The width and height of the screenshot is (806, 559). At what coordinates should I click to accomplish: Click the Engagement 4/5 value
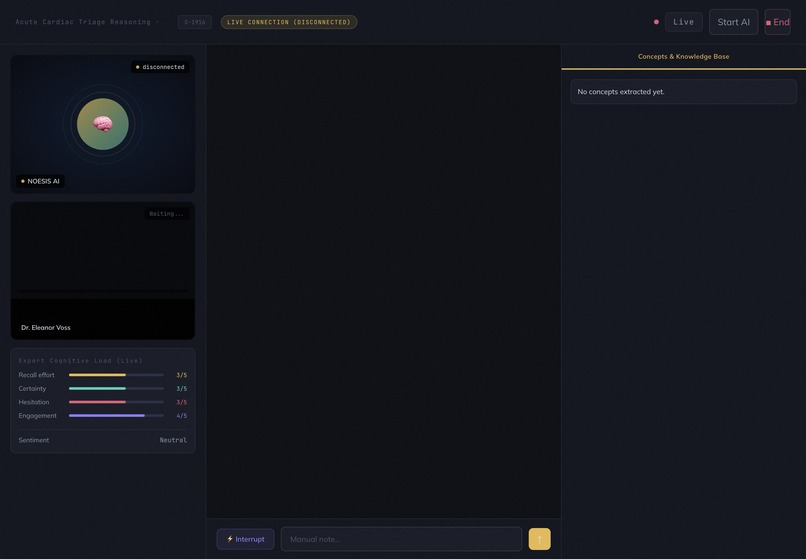click(x=181, y=416)
